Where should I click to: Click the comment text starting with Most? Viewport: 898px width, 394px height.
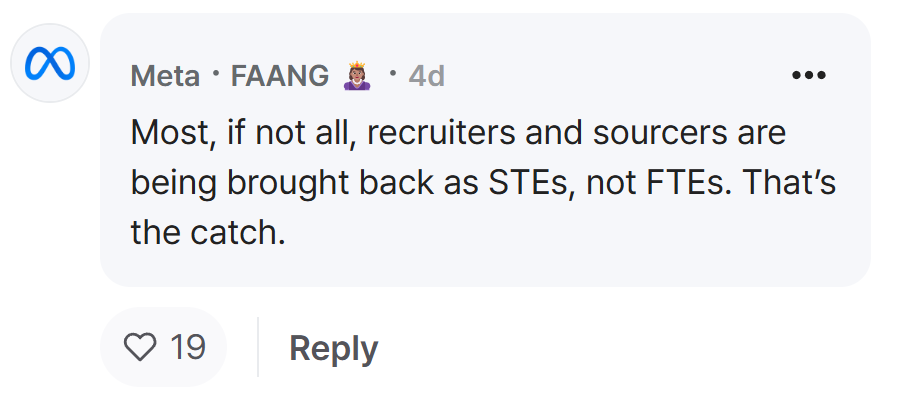pyautogui.click(x=483, y=183)
